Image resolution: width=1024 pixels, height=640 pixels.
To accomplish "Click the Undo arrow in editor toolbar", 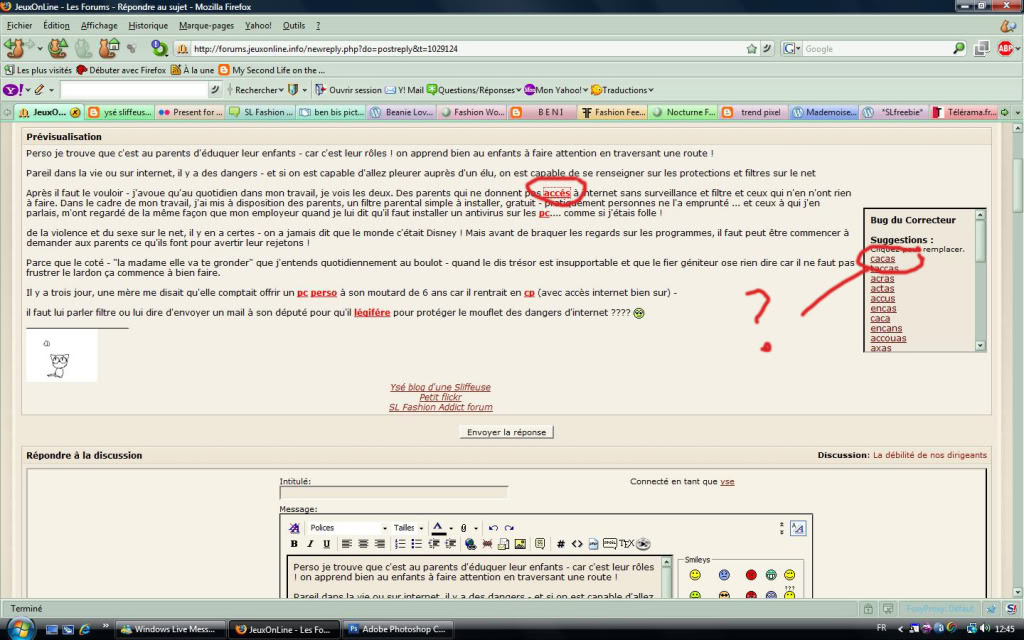I will (x=493, y=528).
